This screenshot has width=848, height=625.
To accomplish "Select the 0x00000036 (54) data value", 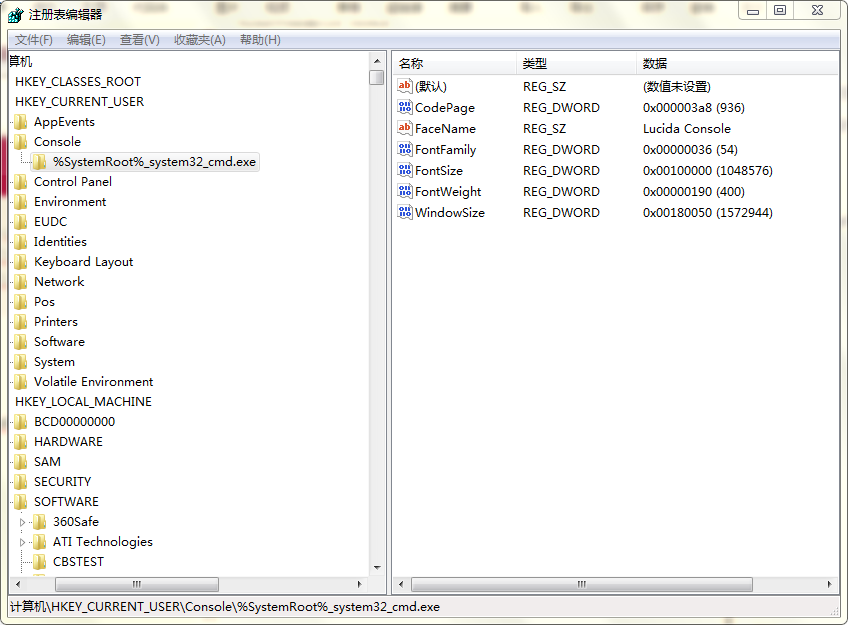I will coord(691,150).
